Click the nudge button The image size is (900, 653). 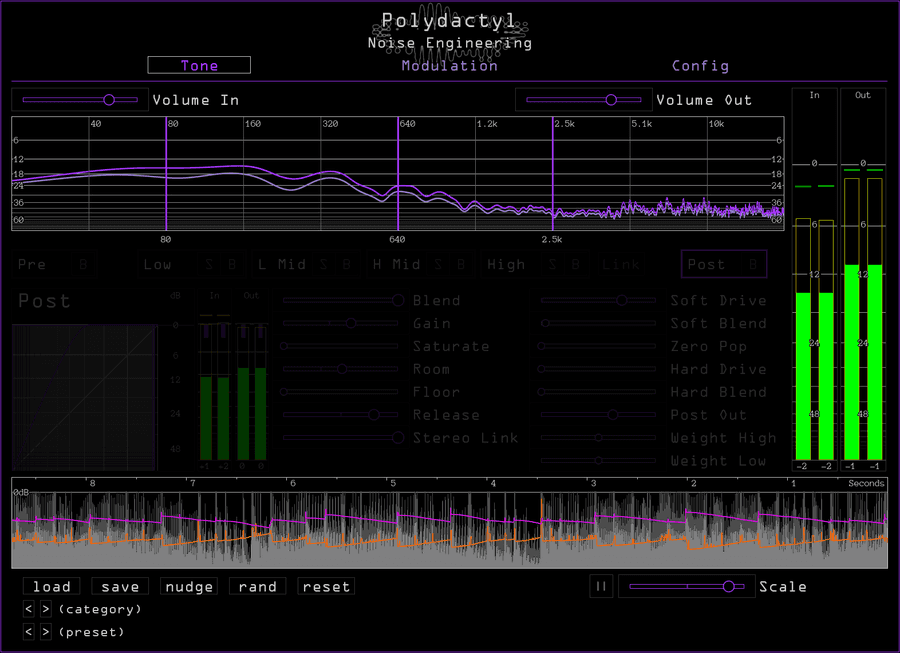(189, 586)
